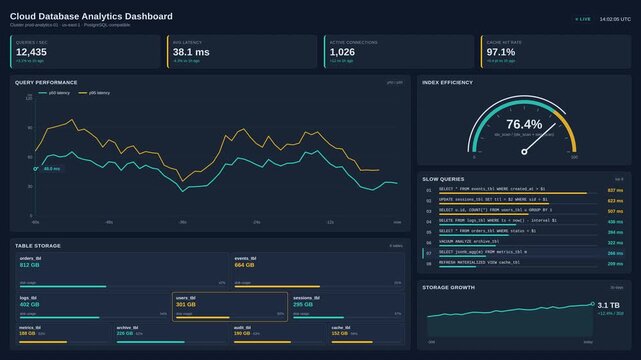Screen dimensions: 641x360
Task: Open the sessions_tbl storage tile
Action: click(347, 306)
